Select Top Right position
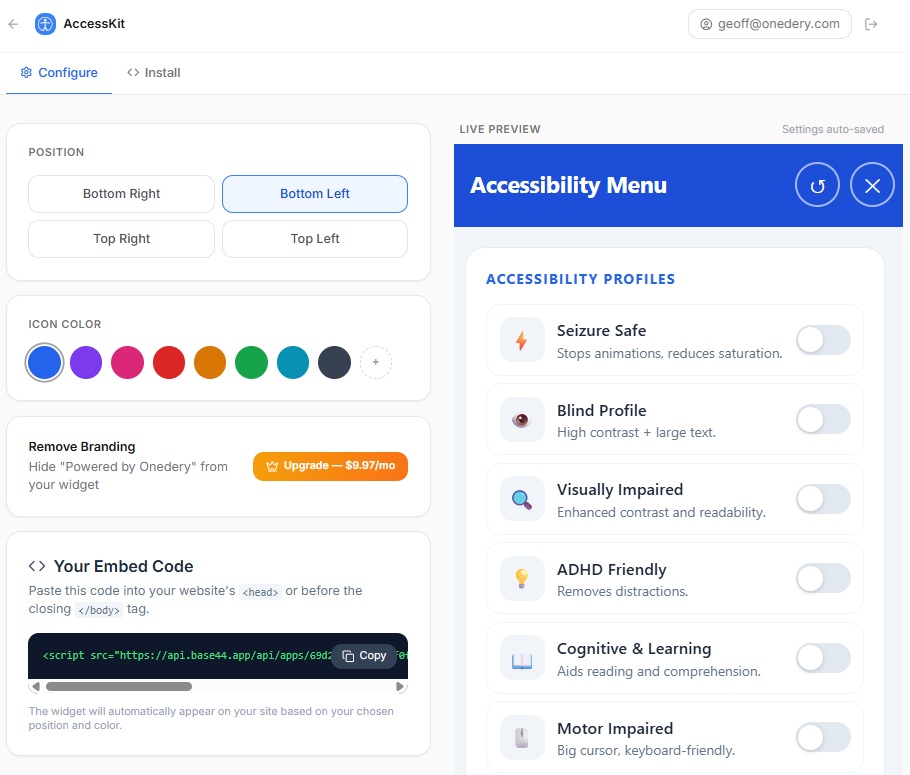Screen dimensions: 910x775 (121, 239)
